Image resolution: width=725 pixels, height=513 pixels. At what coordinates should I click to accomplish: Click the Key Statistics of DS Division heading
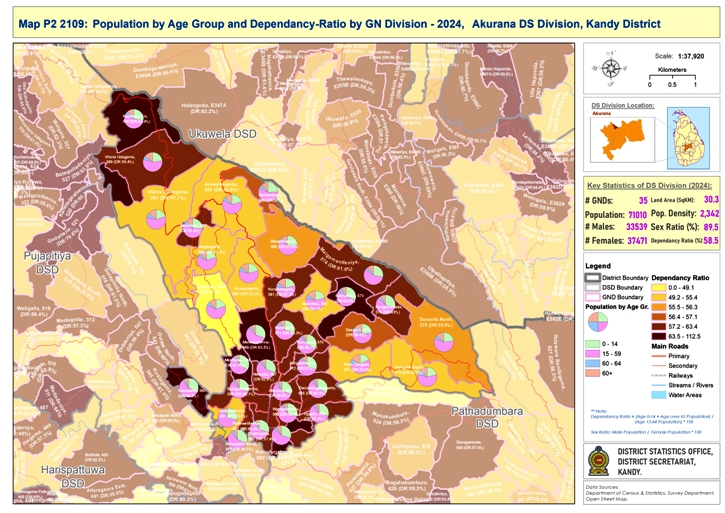tap(650, 185)
